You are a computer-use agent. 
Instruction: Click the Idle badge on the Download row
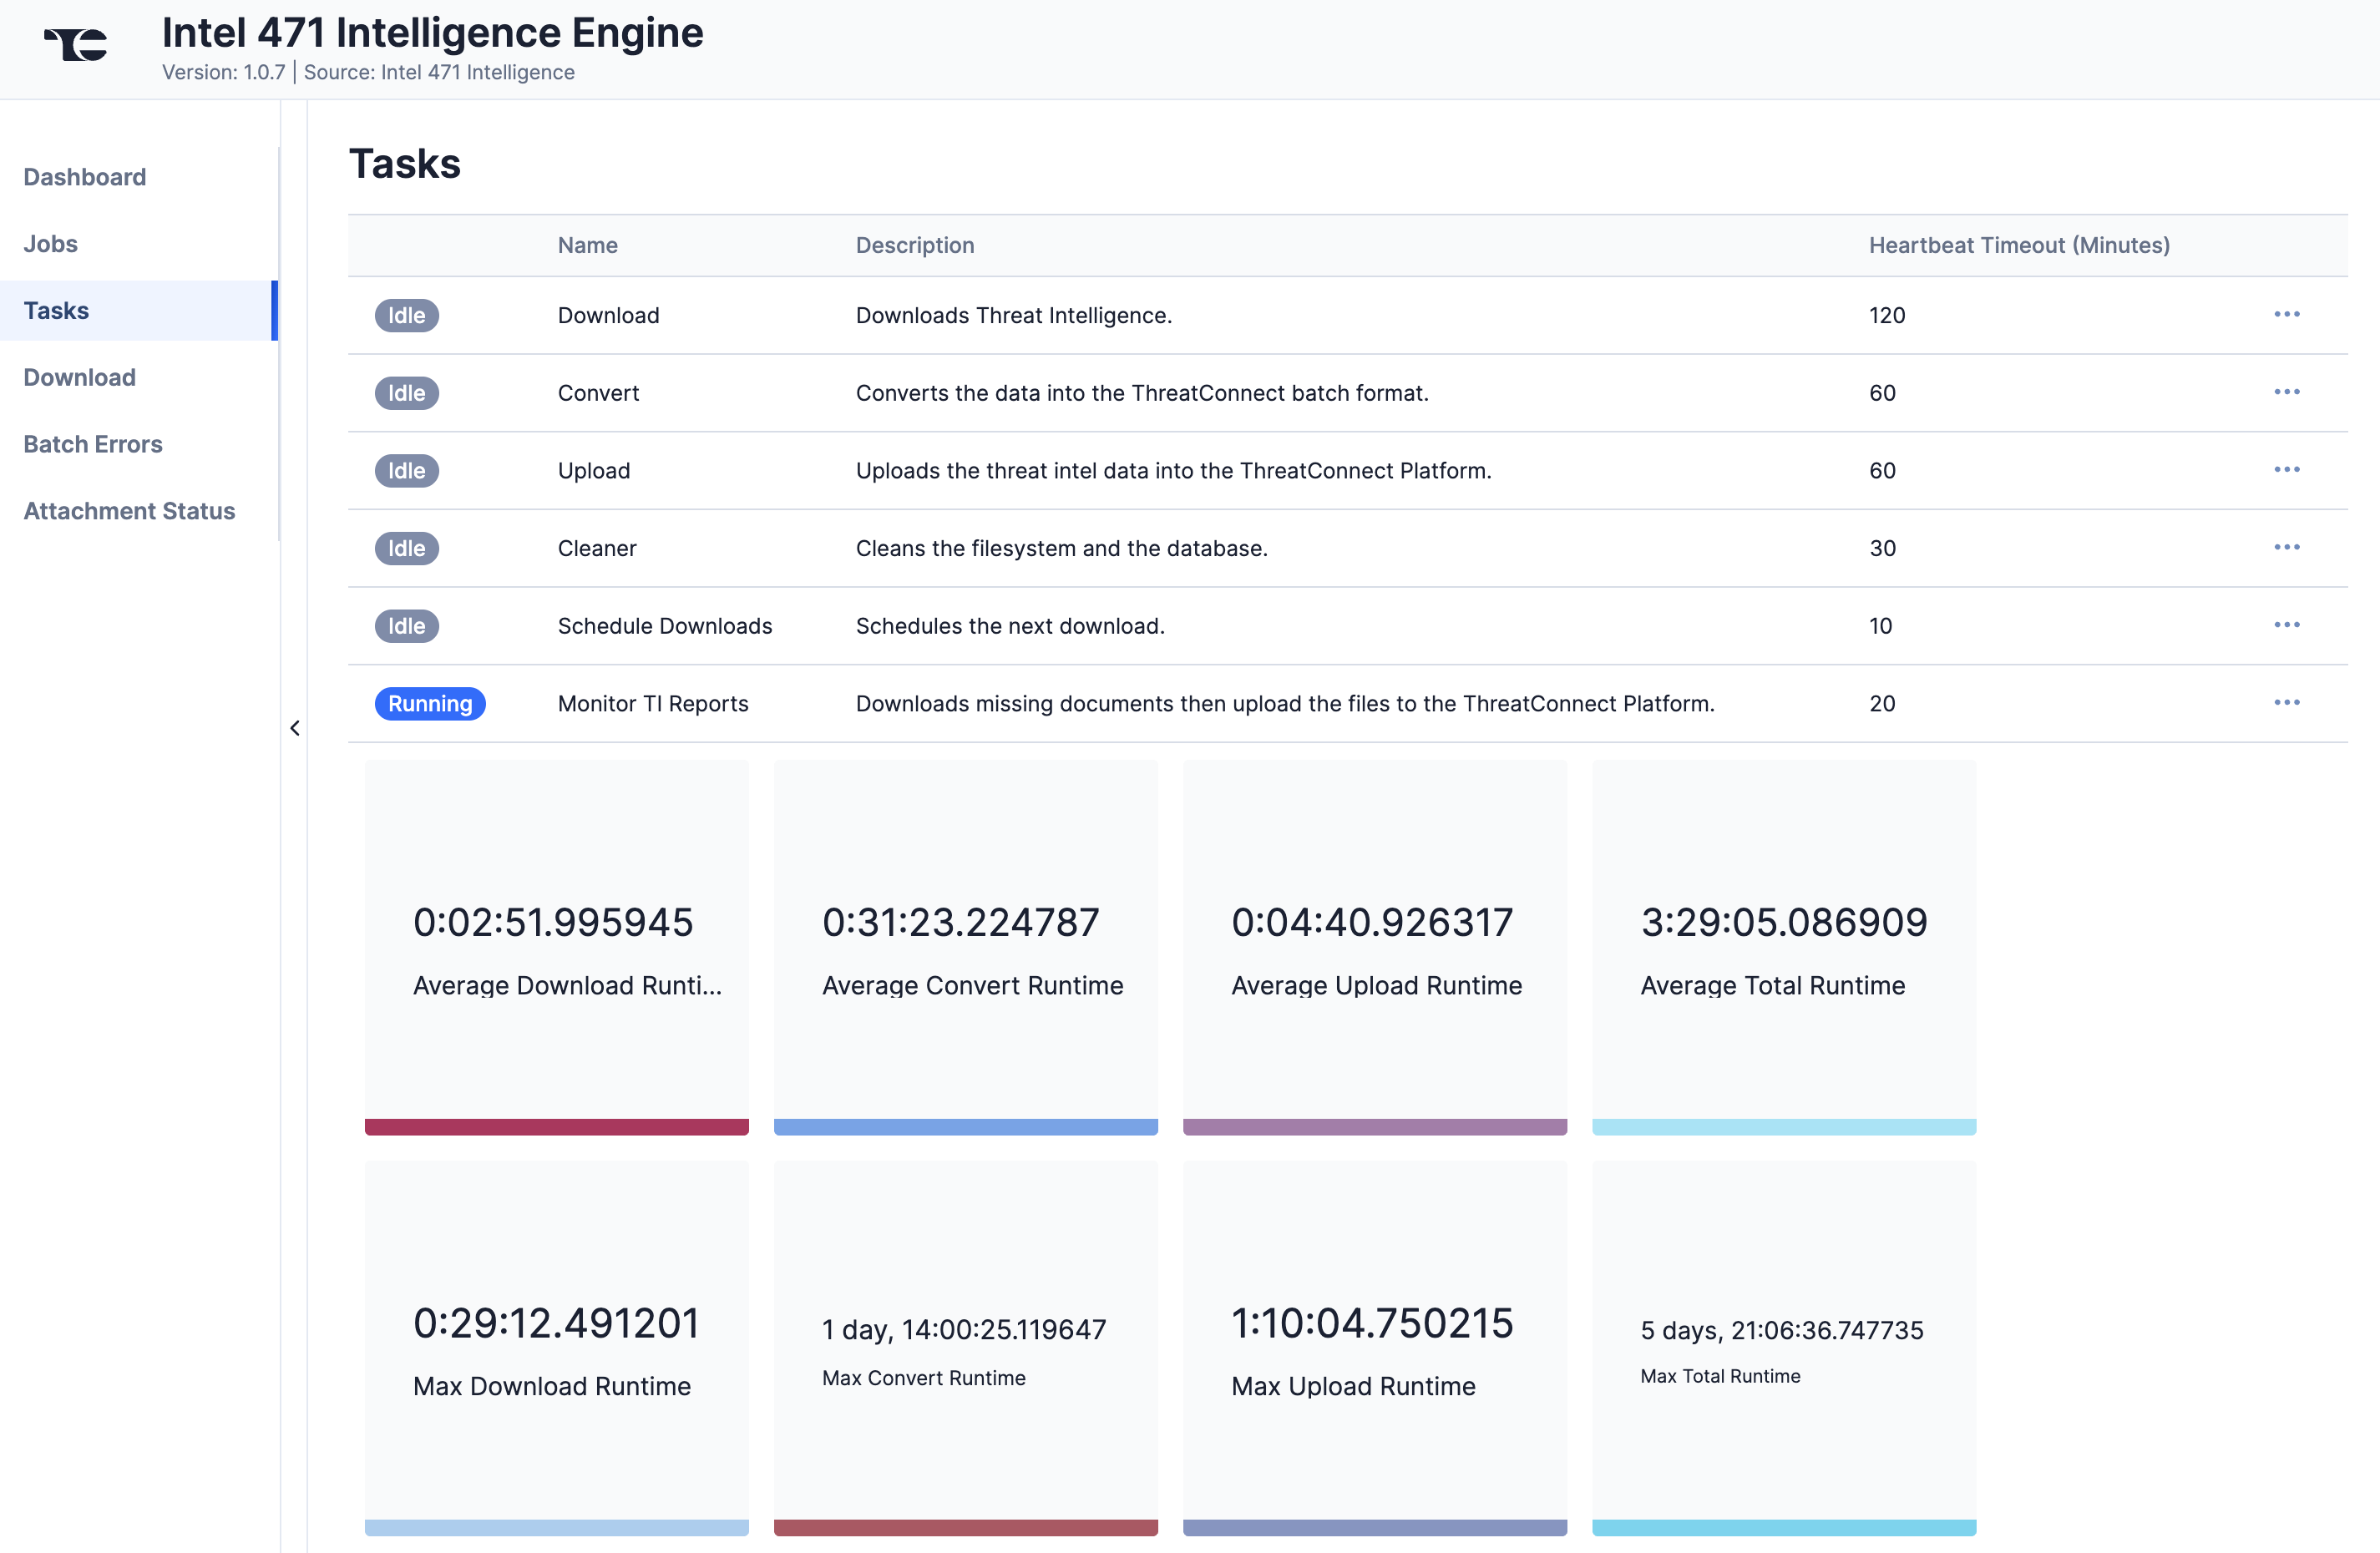(x=406, y=315)
